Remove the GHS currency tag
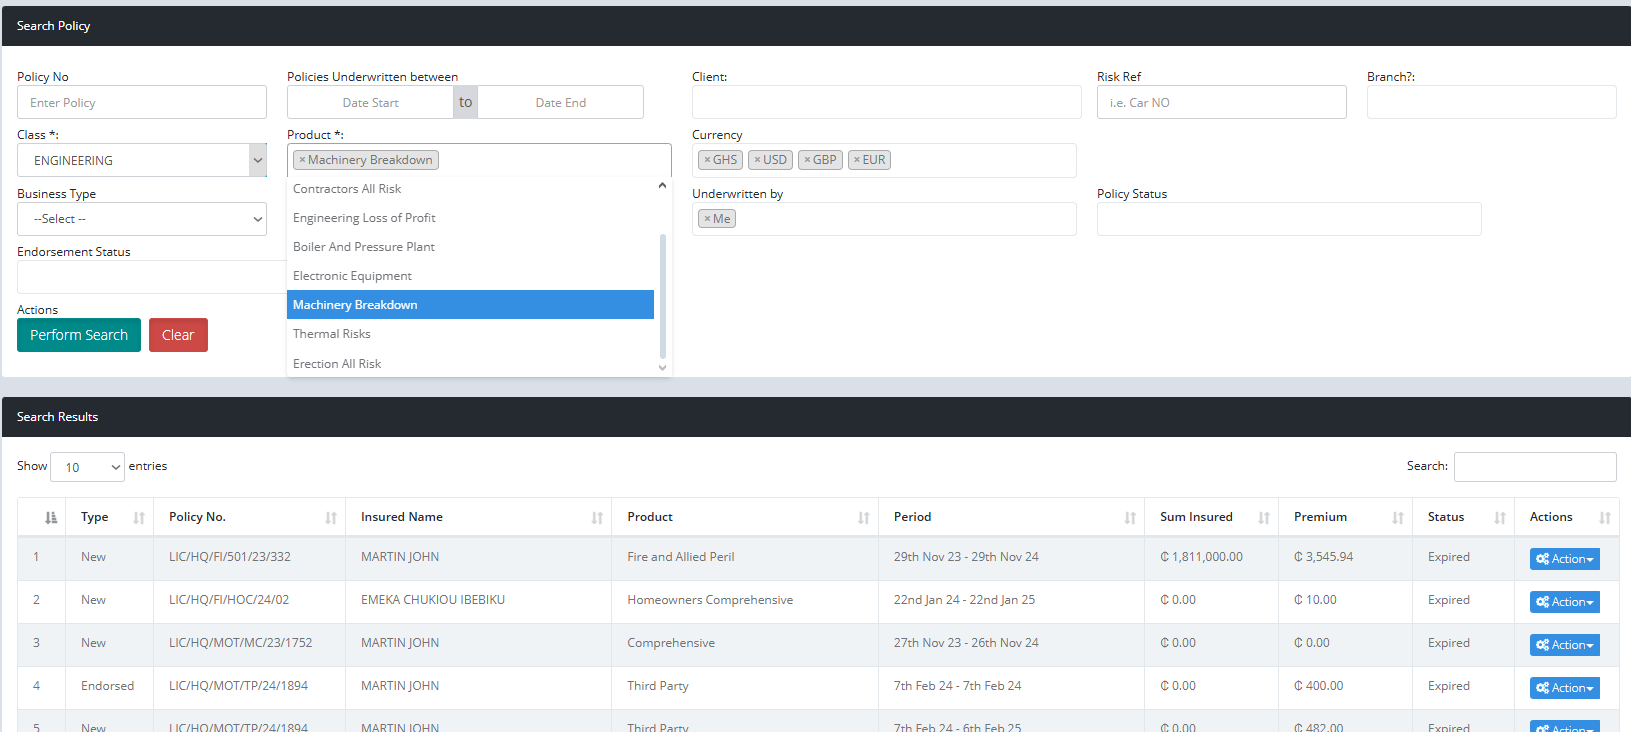The height and width of the screenshot is (732, 1631). click(707, 160)
